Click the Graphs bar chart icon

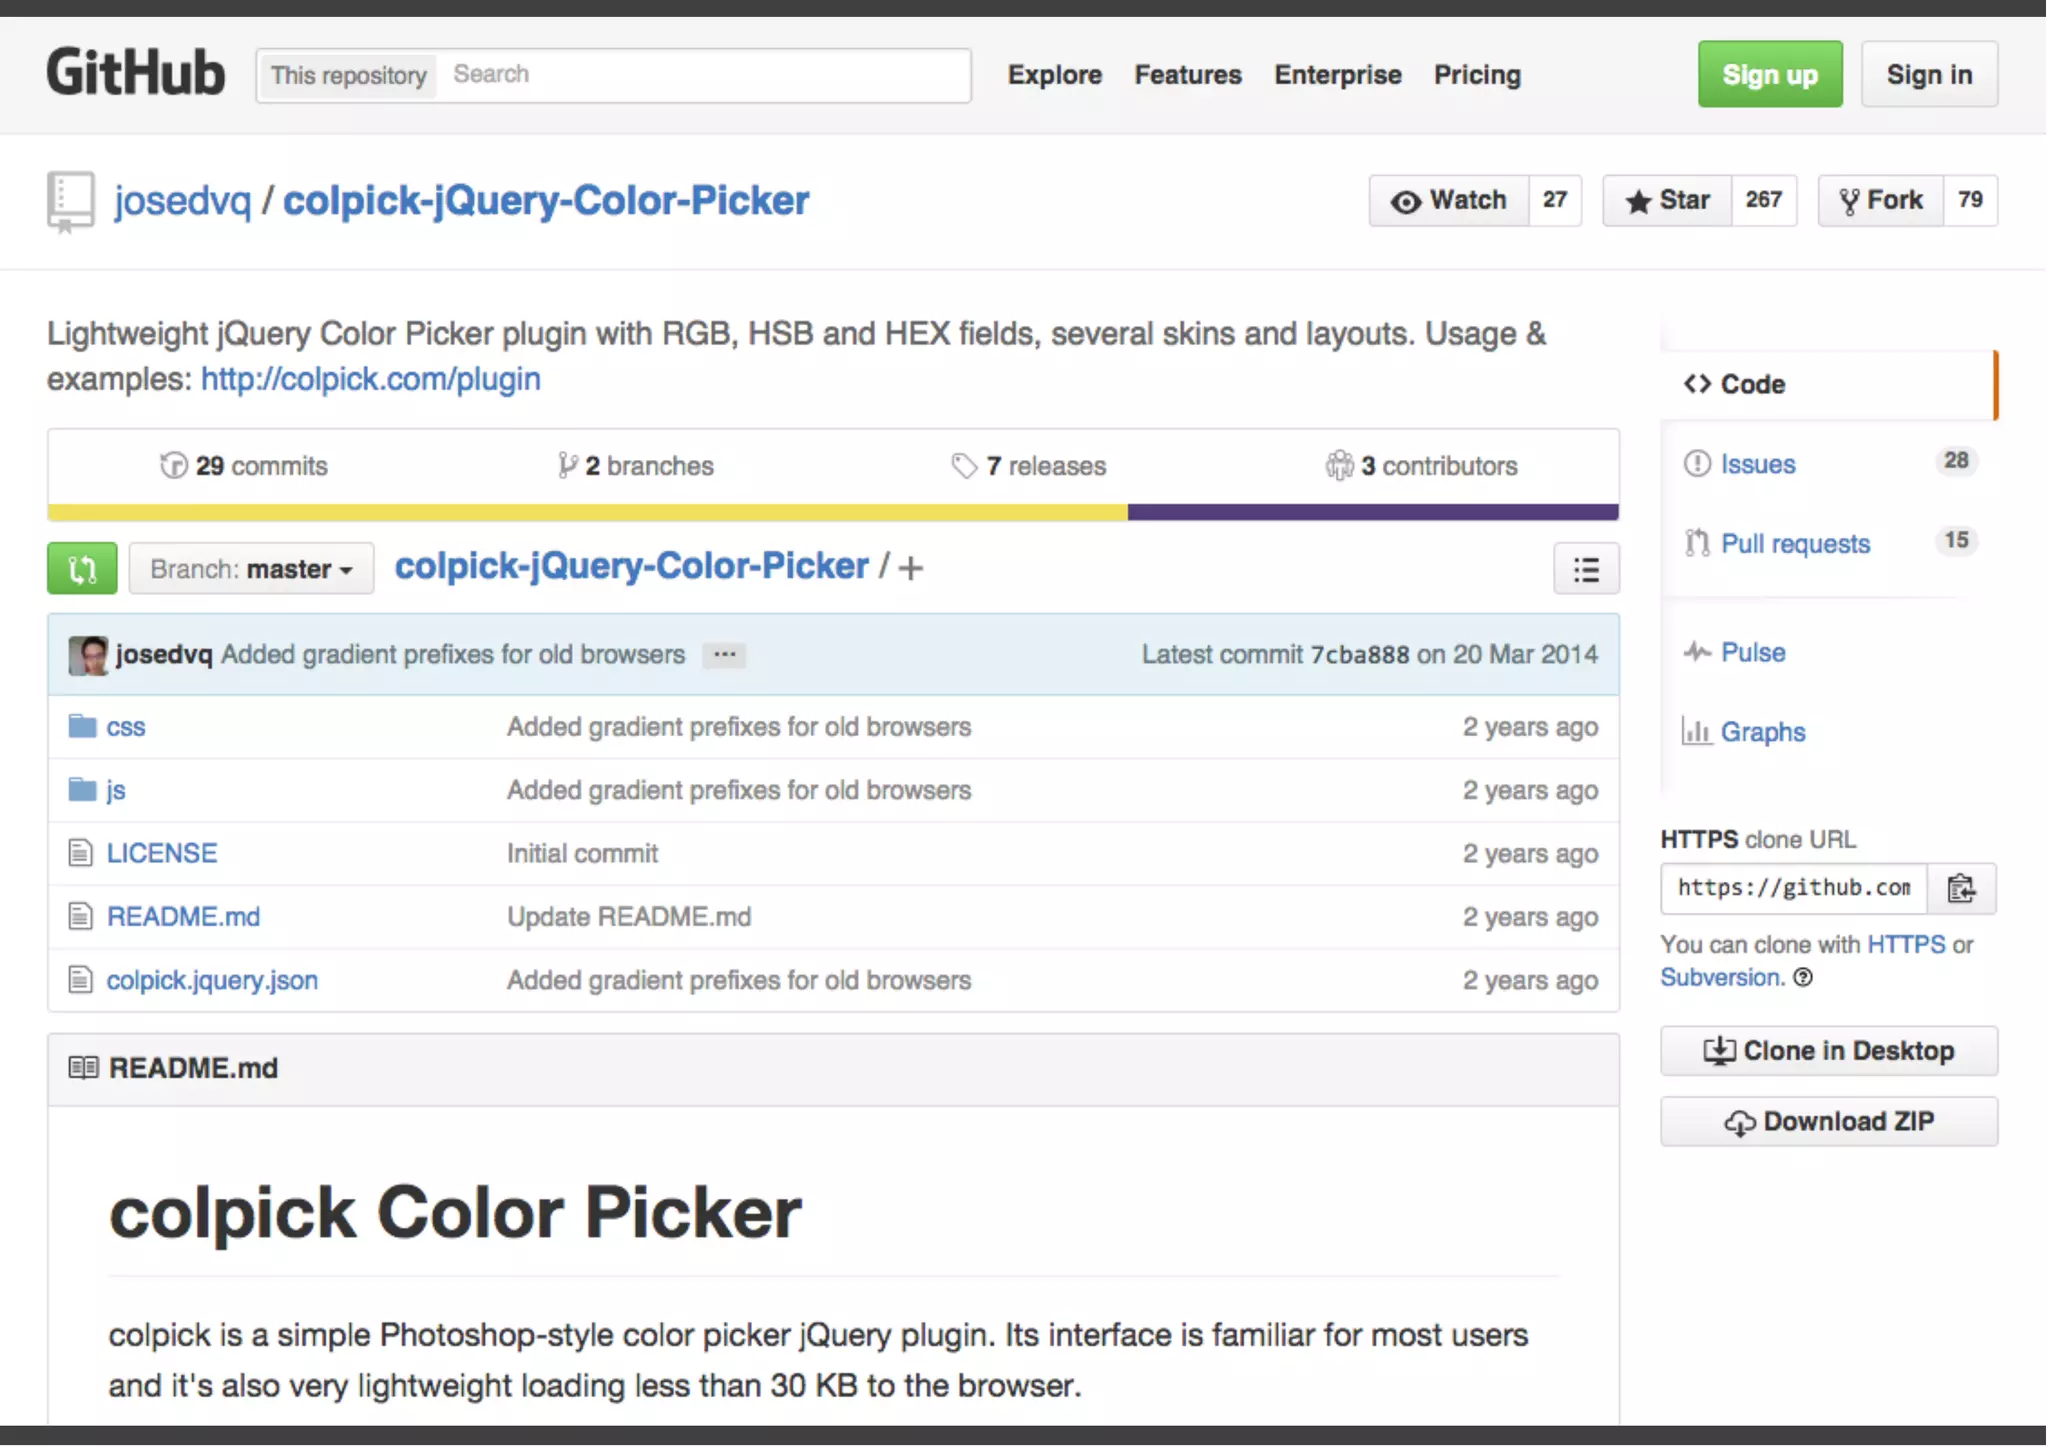[1697, 731]
